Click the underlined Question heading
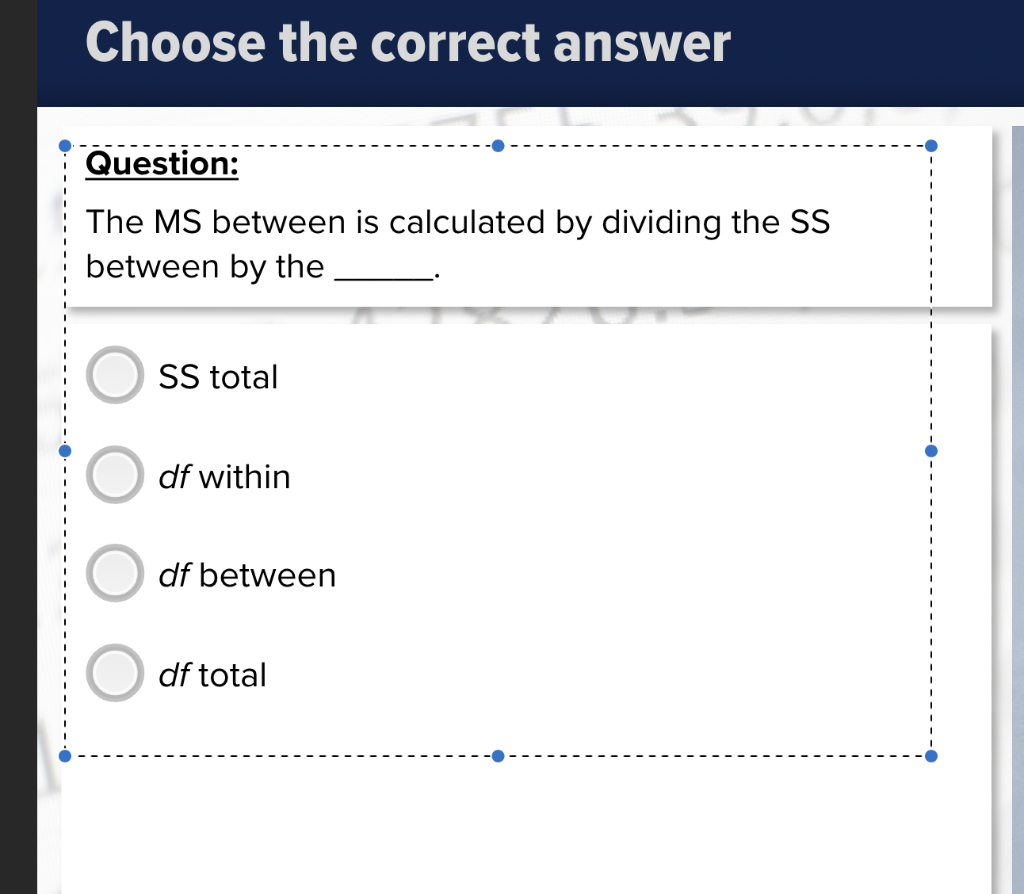This screenshot has height=894, width=1024. (160, 164)
